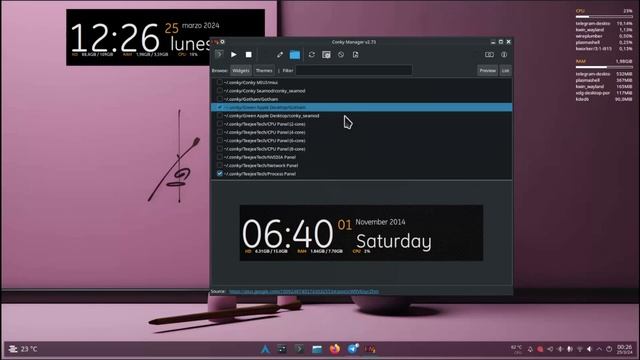Open the Source hyperlink at the window bottom
This screenshot has width=640, height=360.
coord(304,291)
